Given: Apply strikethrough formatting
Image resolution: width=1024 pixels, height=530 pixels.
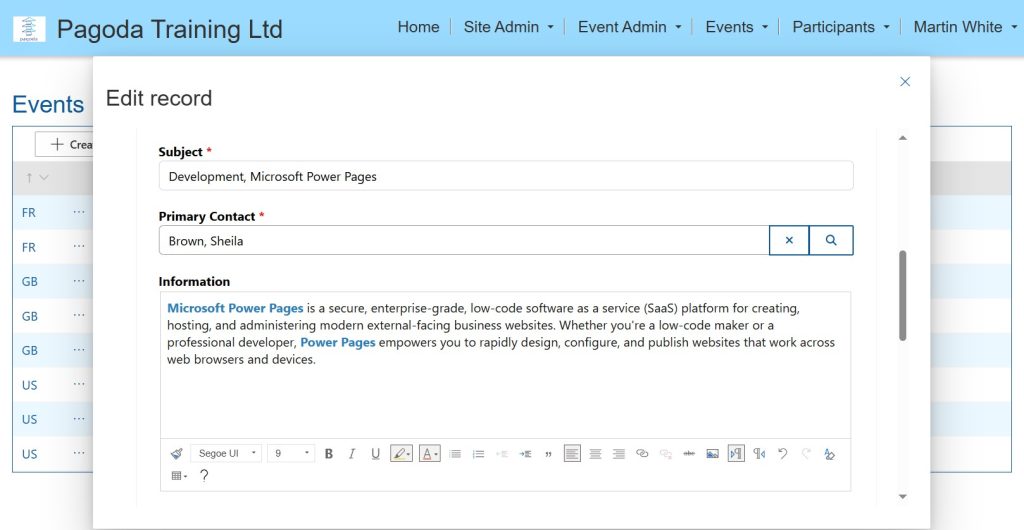Looking at the screenshot, I should click(689, 454).
